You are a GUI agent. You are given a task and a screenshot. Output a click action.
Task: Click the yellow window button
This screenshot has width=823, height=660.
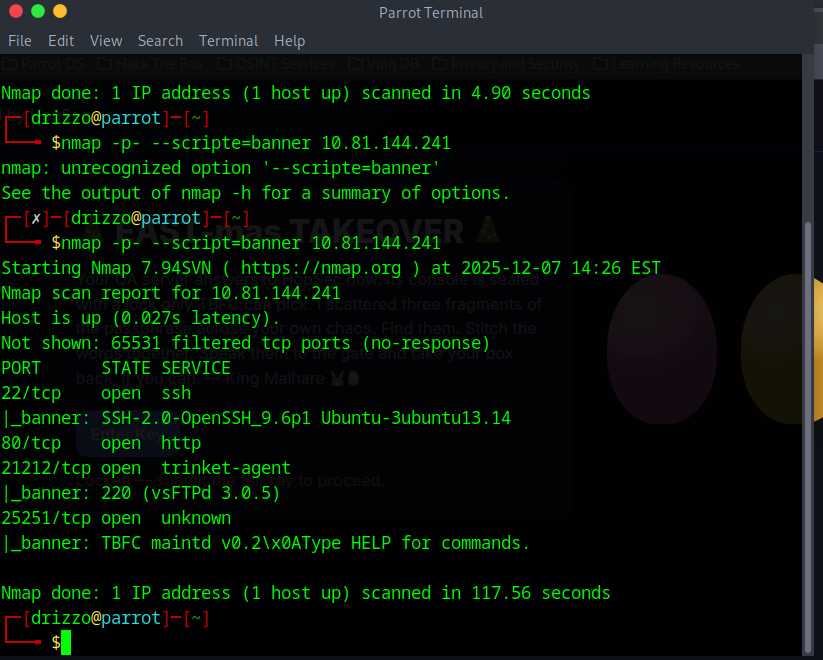point(60,11)
